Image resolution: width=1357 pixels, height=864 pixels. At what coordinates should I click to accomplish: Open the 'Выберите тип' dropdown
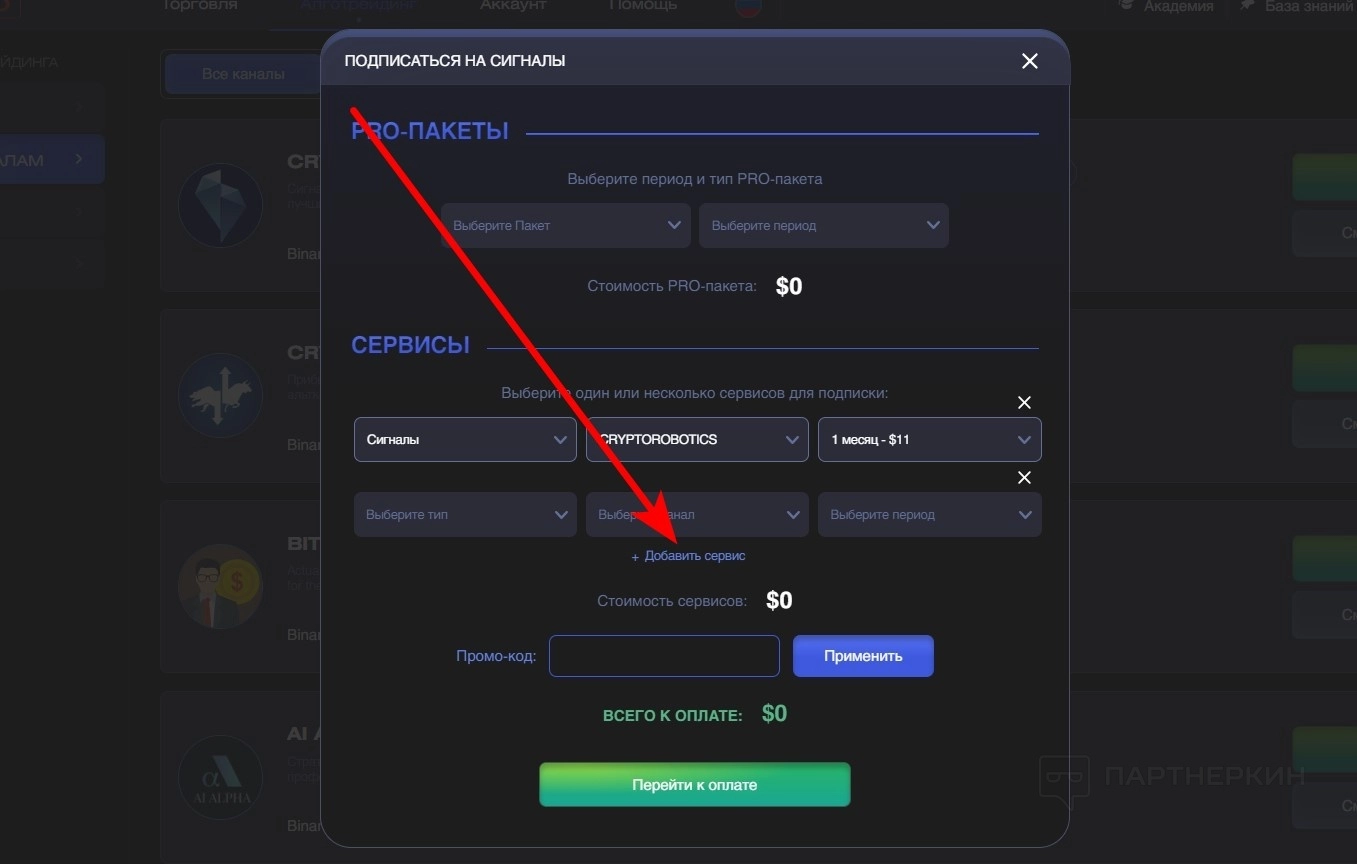[465, 515]
